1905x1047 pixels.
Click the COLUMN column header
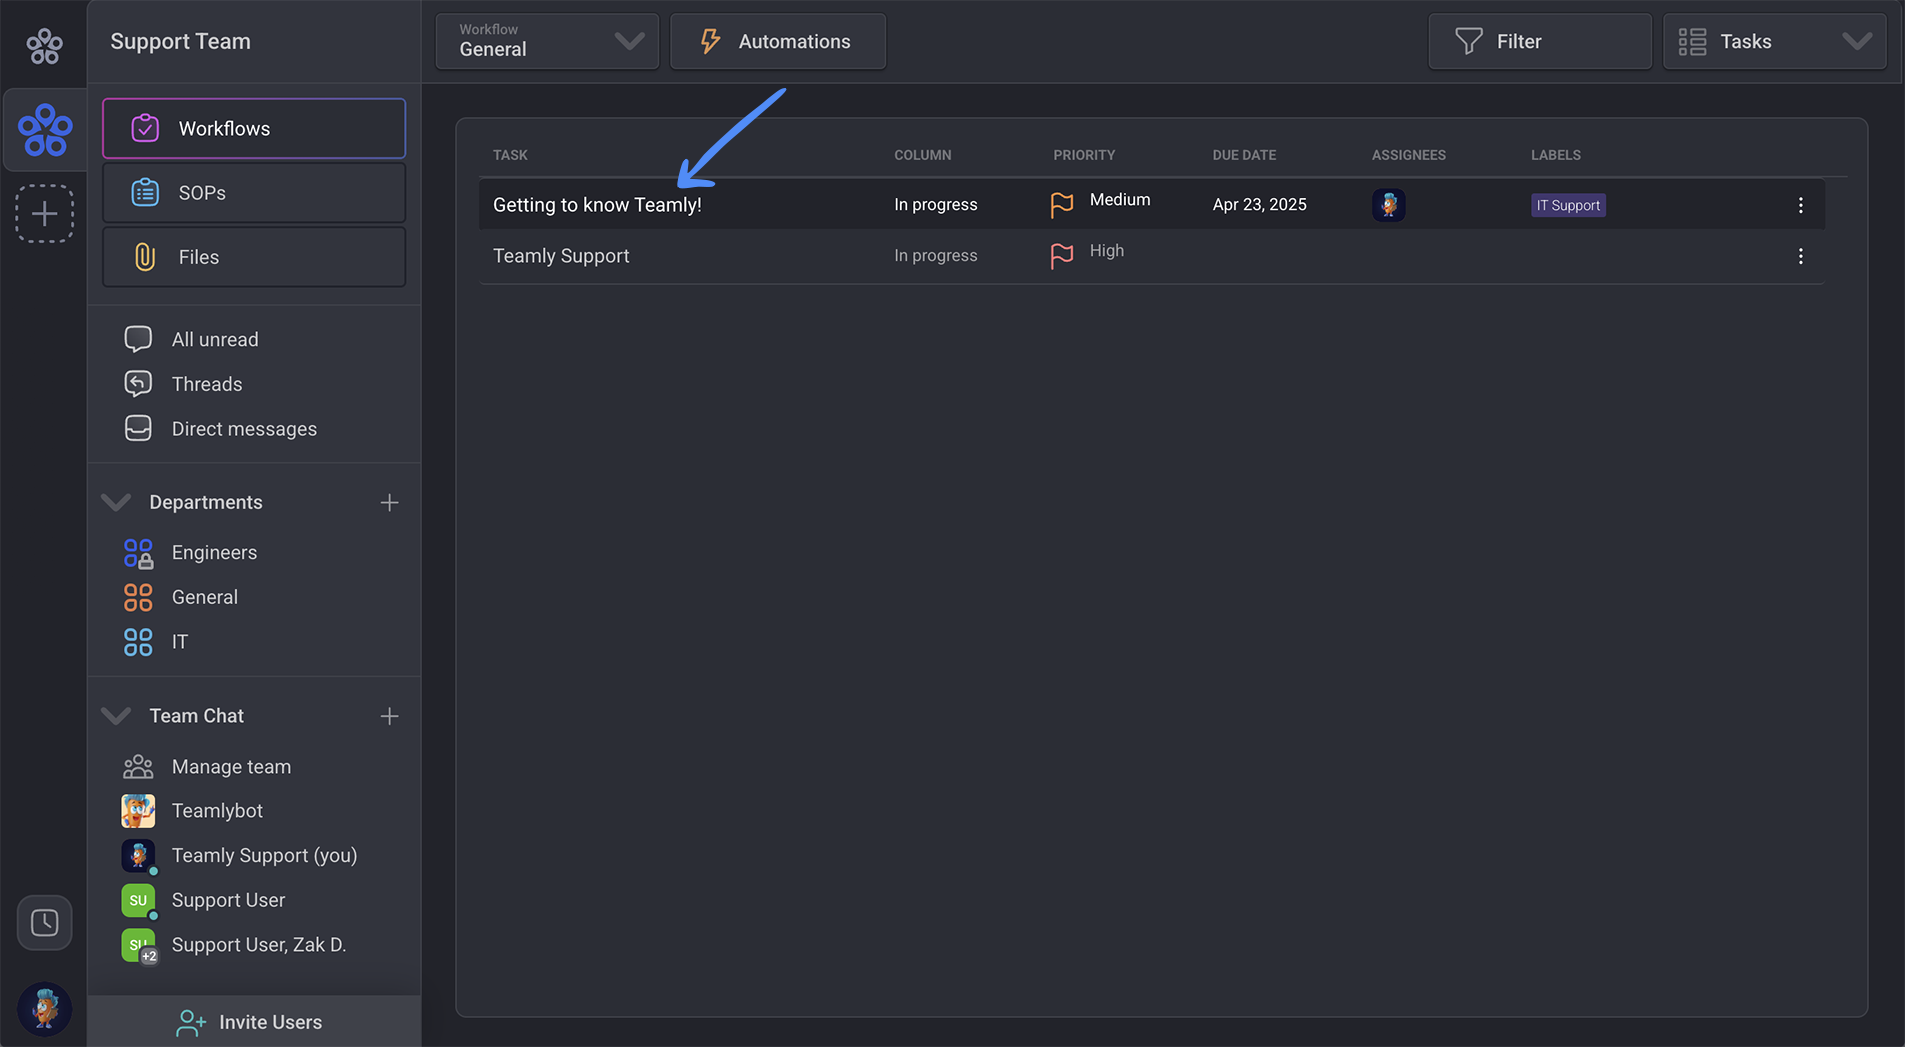coord(923,155)
